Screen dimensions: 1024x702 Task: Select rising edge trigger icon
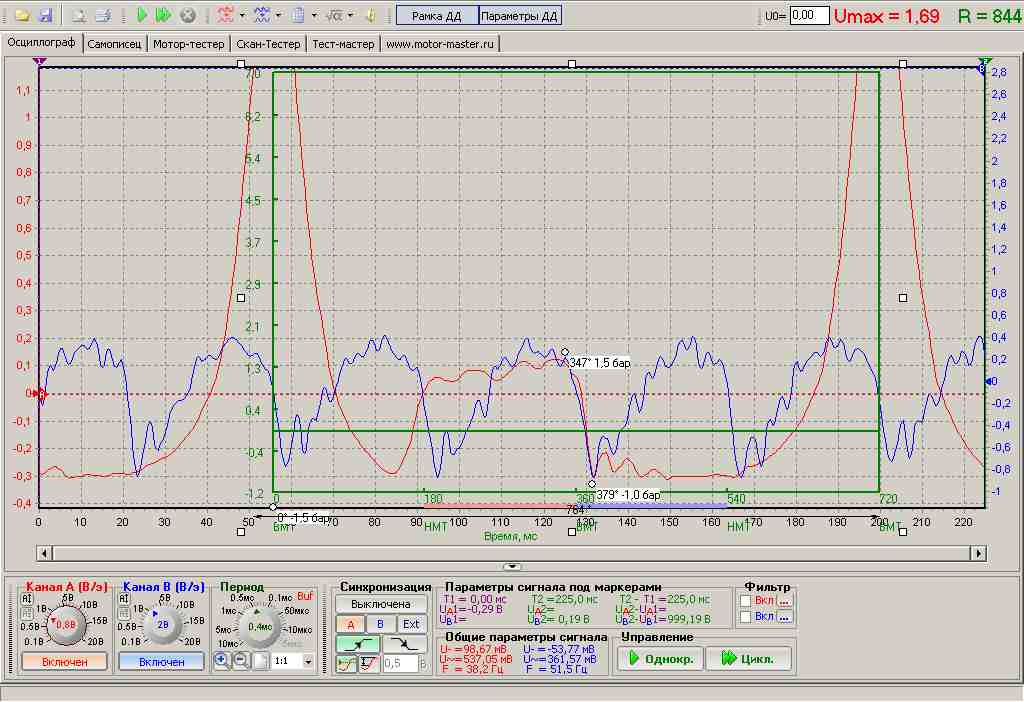[x=357, y=644]
